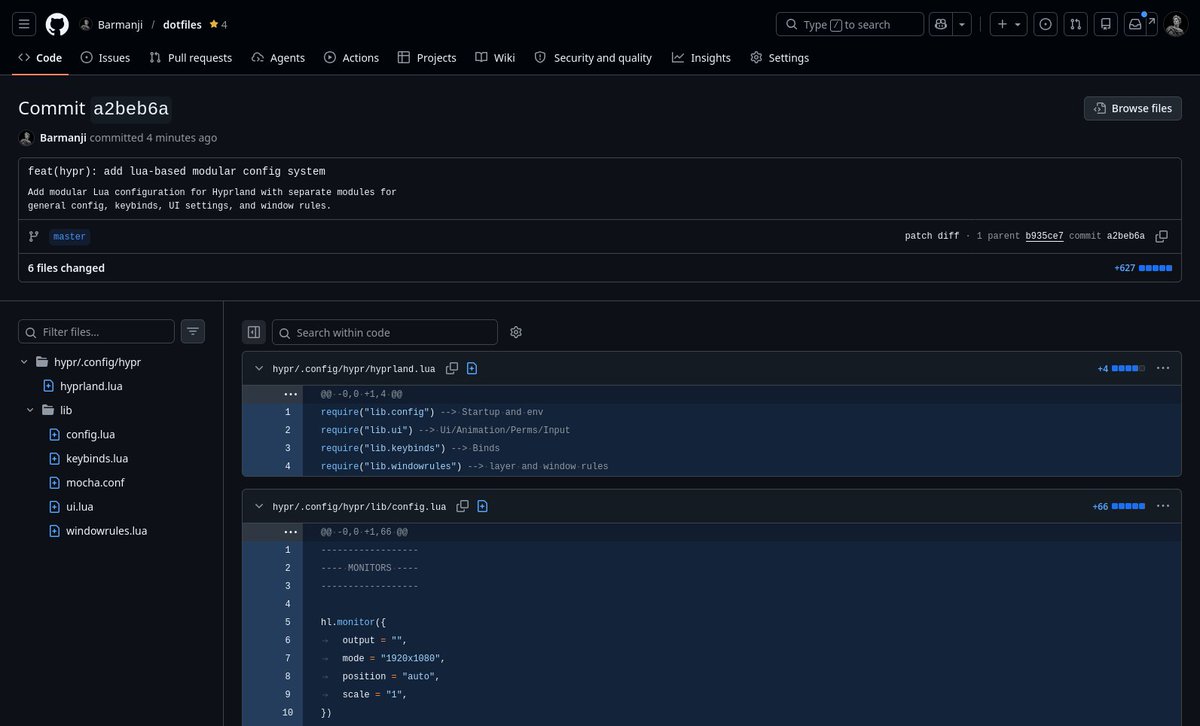Switch to the Code tab
This screenshot has width=1200, height=726.
click(x=40, y=58)
